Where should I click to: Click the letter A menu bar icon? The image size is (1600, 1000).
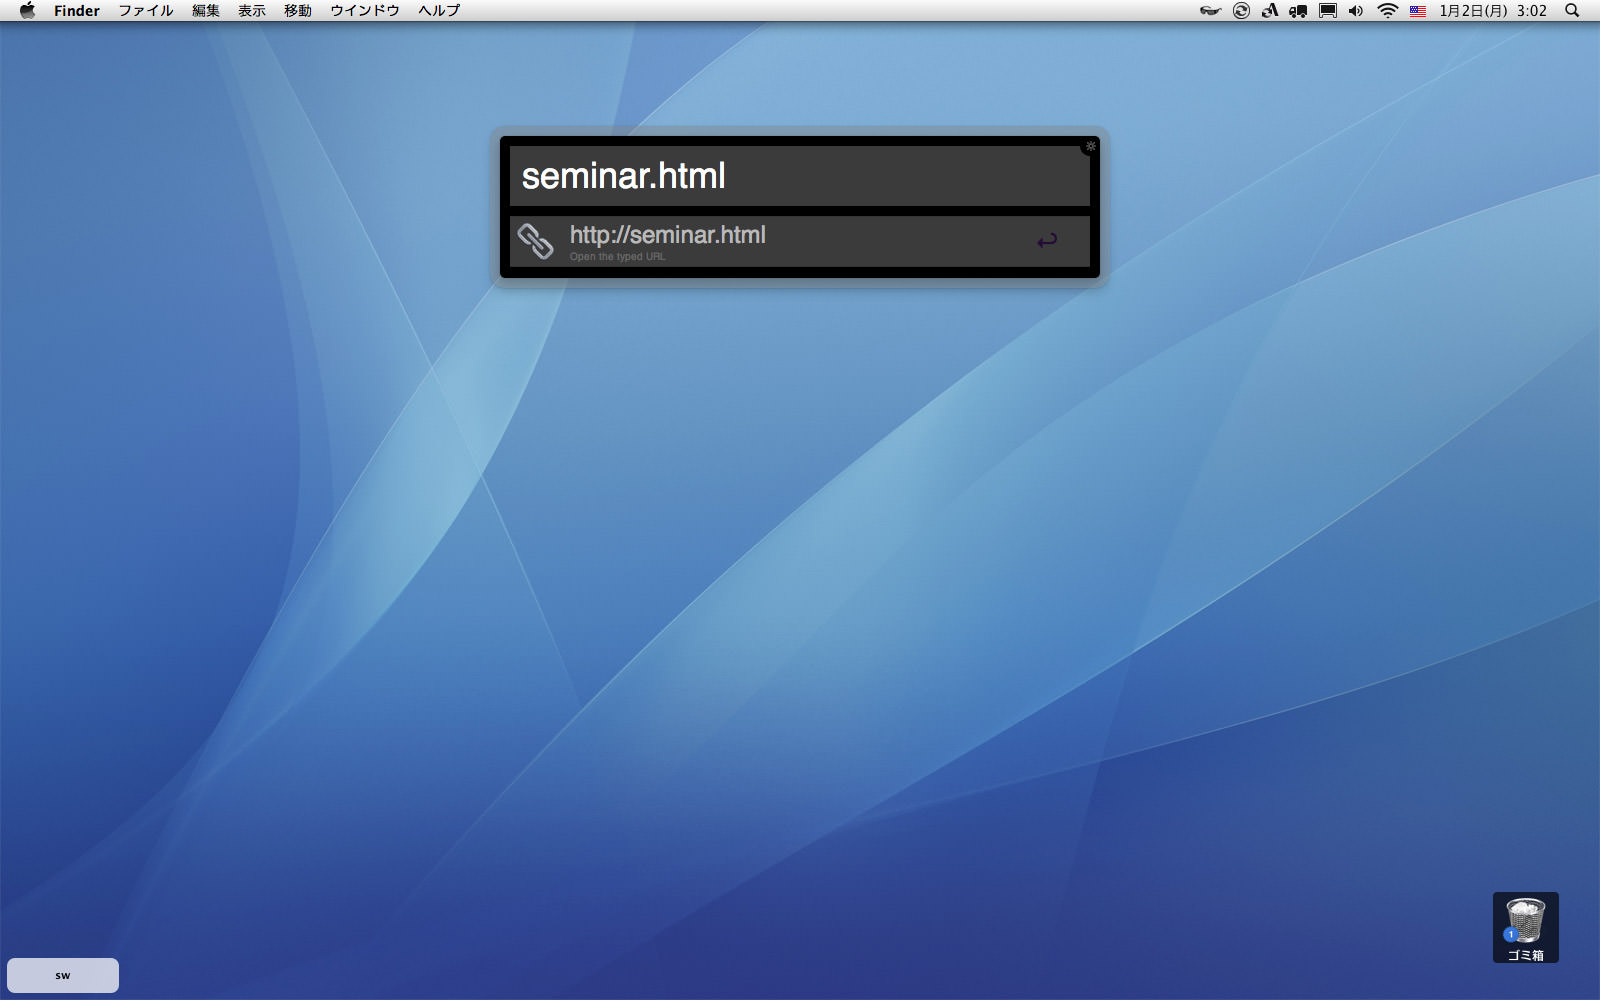point(1270,11)
